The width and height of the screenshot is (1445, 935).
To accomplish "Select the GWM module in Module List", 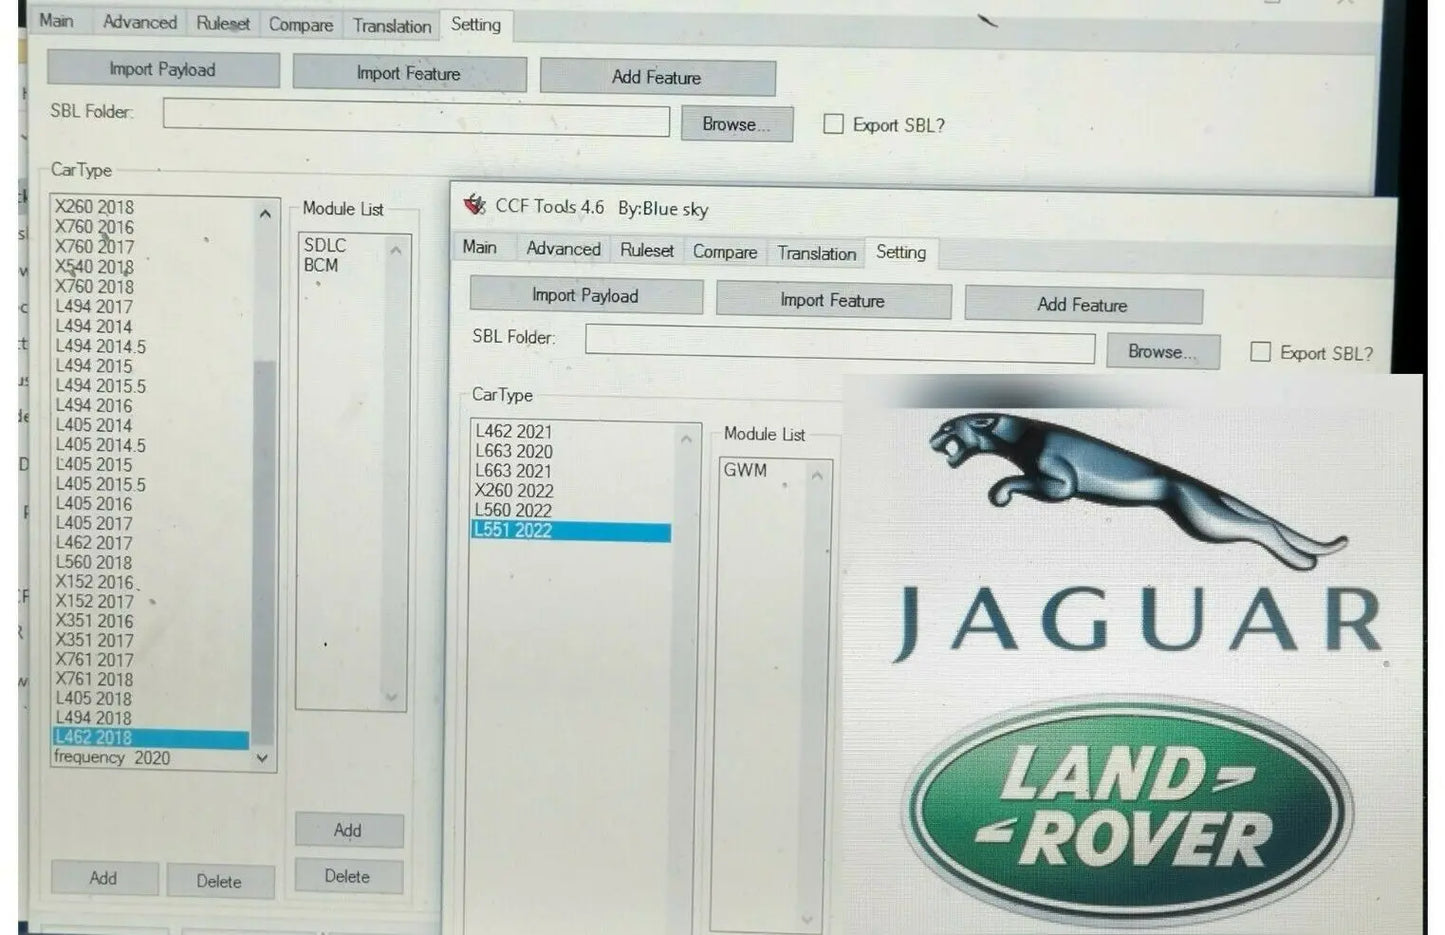I will point(747,469).
